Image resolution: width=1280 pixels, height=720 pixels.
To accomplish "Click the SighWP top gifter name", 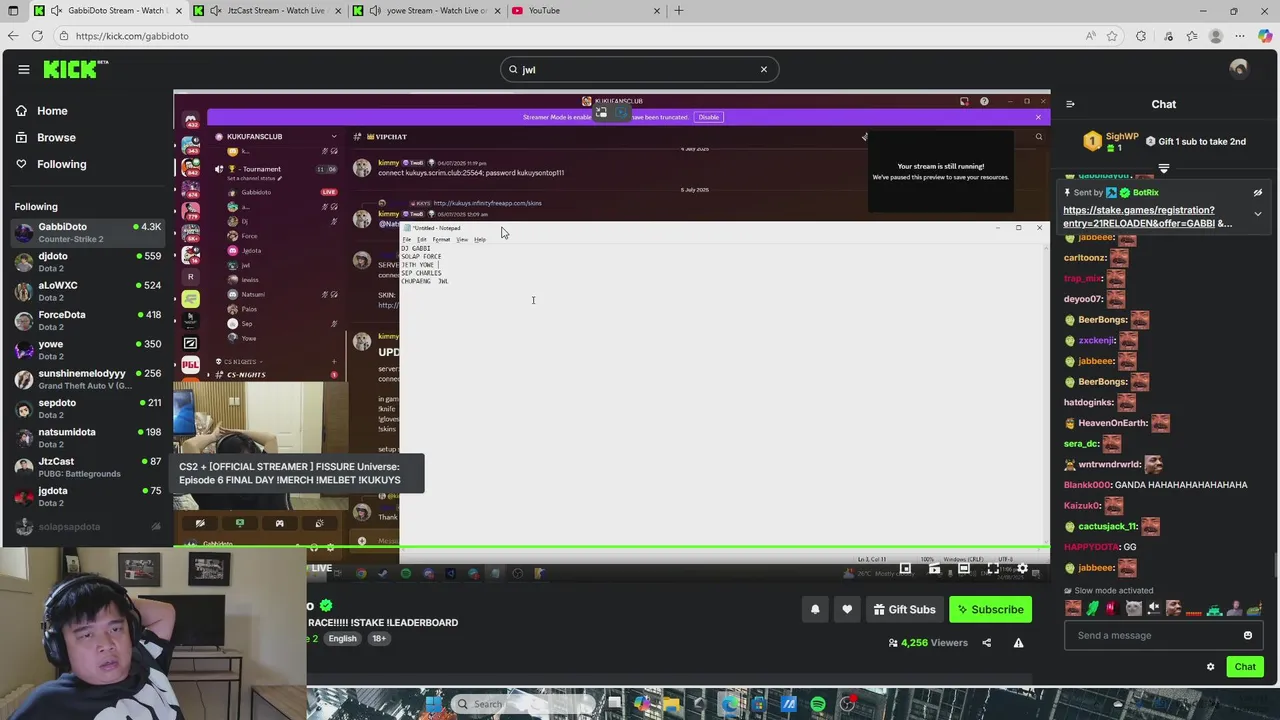I will 1122,136.
